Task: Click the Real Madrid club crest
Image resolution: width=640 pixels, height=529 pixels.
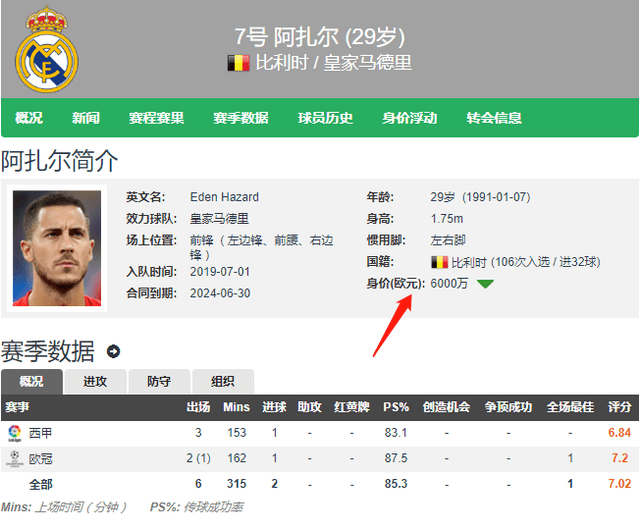Action: click(x=47, y=49)
